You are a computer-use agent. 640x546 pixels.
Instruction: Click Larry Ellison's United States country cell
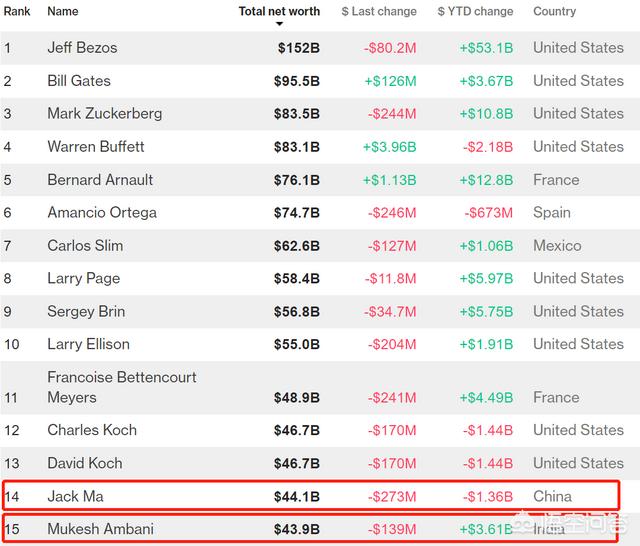[578, 344]
